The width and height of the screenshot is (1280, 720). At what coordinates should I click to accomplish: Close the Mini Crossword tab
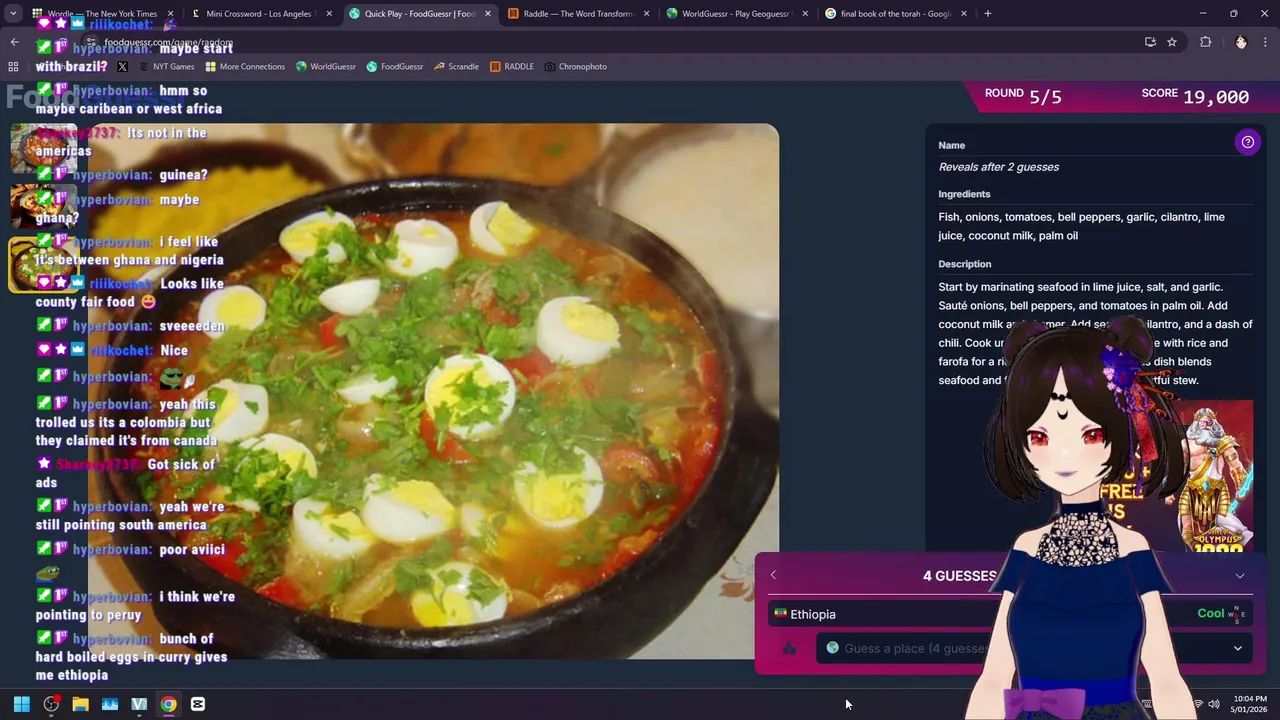(x=328, y=14)
